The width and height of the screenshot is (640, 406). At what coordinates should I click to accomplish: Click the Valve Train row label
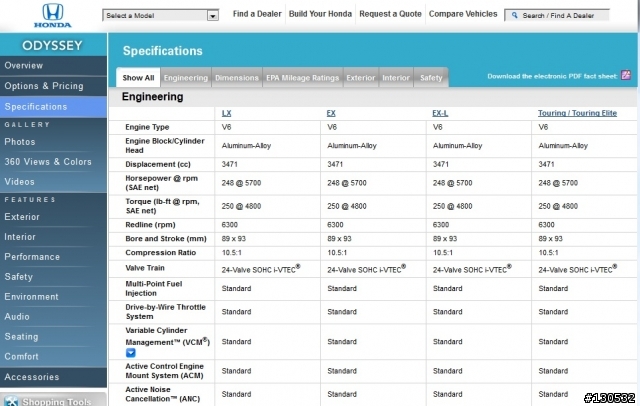145,268
